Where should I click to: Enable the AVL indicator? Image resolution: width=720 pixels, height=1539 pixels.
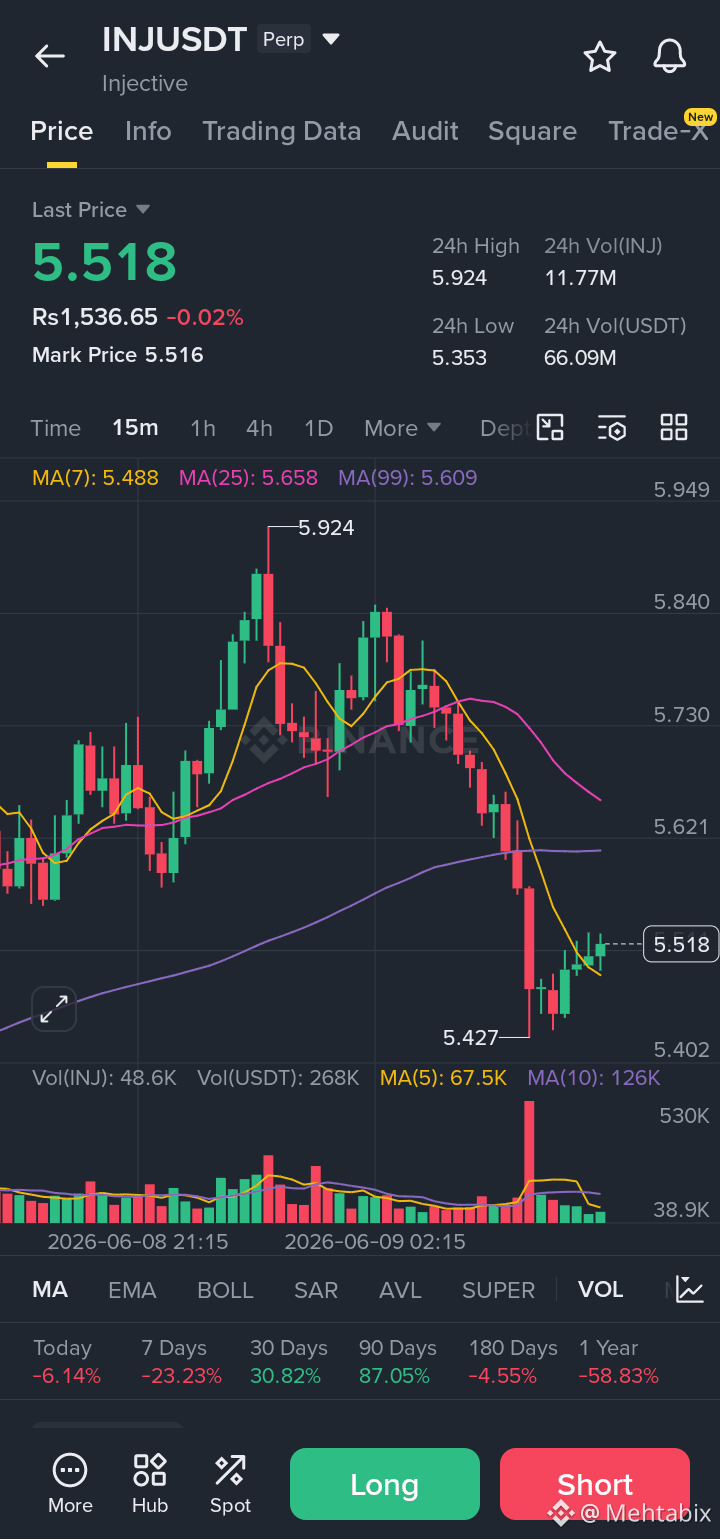coord(400,1290)
